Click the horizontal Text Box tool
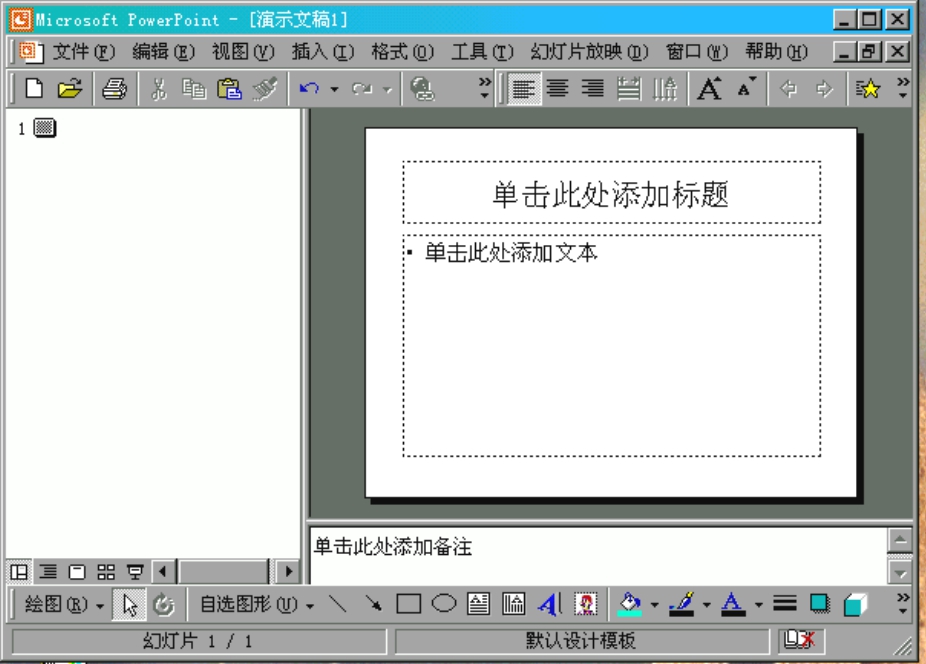The image size is (926, 664). (x=478, y=604)
